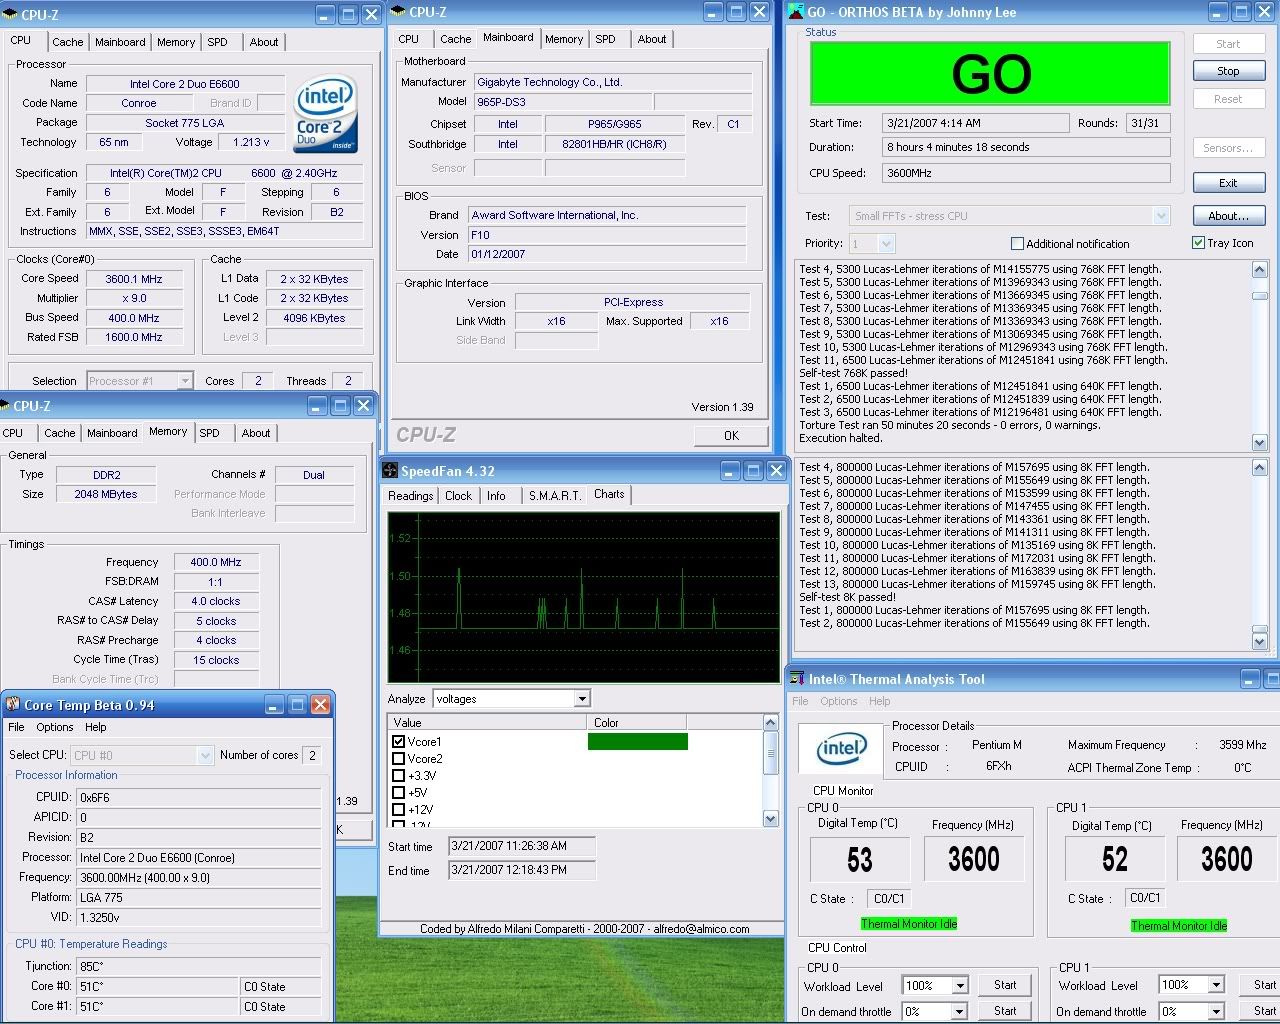Click the ORTHOS title bar icon
This screenshot has height=1024, width=1280.
click(x=796, y=12)
